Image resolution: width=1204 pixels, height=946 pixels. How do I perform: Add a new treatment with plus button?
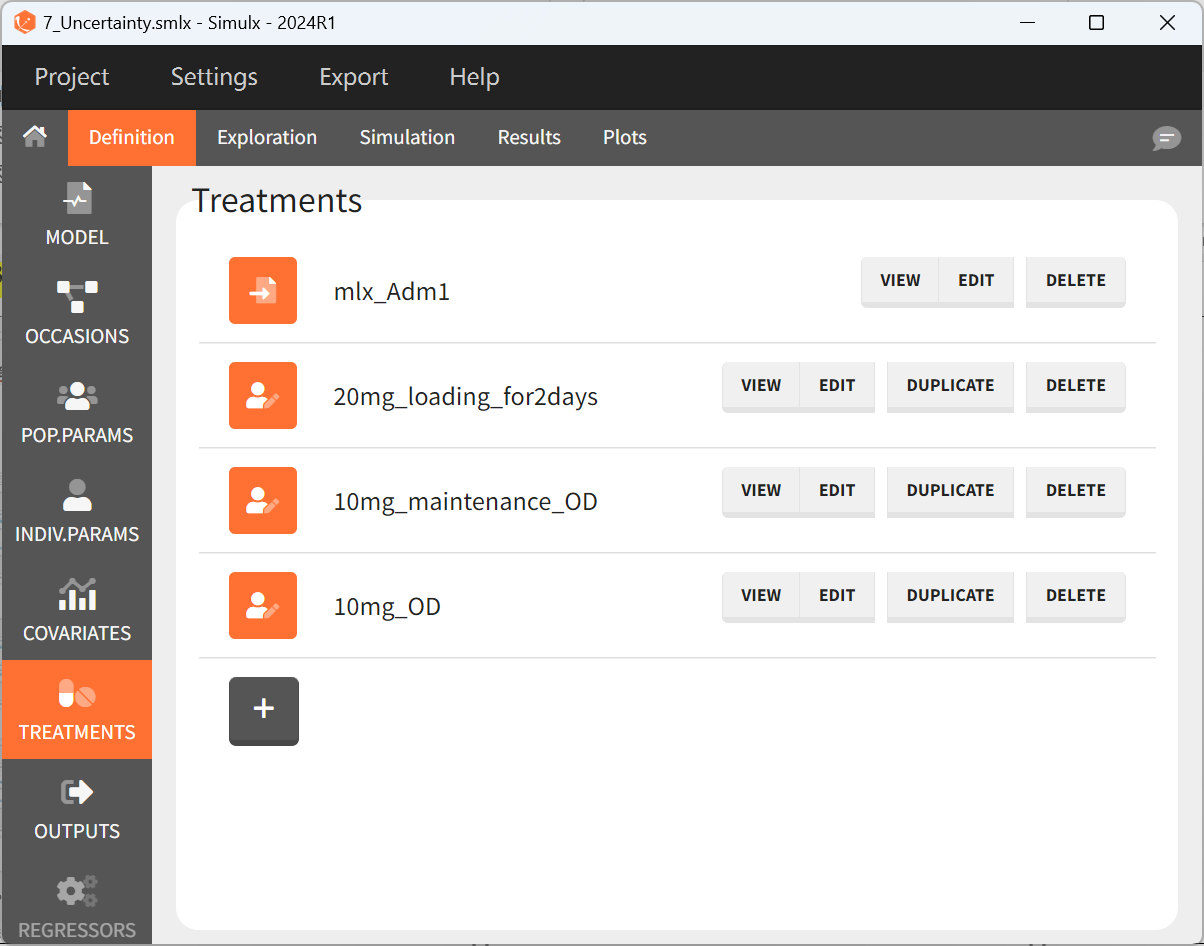click(263, 710)
